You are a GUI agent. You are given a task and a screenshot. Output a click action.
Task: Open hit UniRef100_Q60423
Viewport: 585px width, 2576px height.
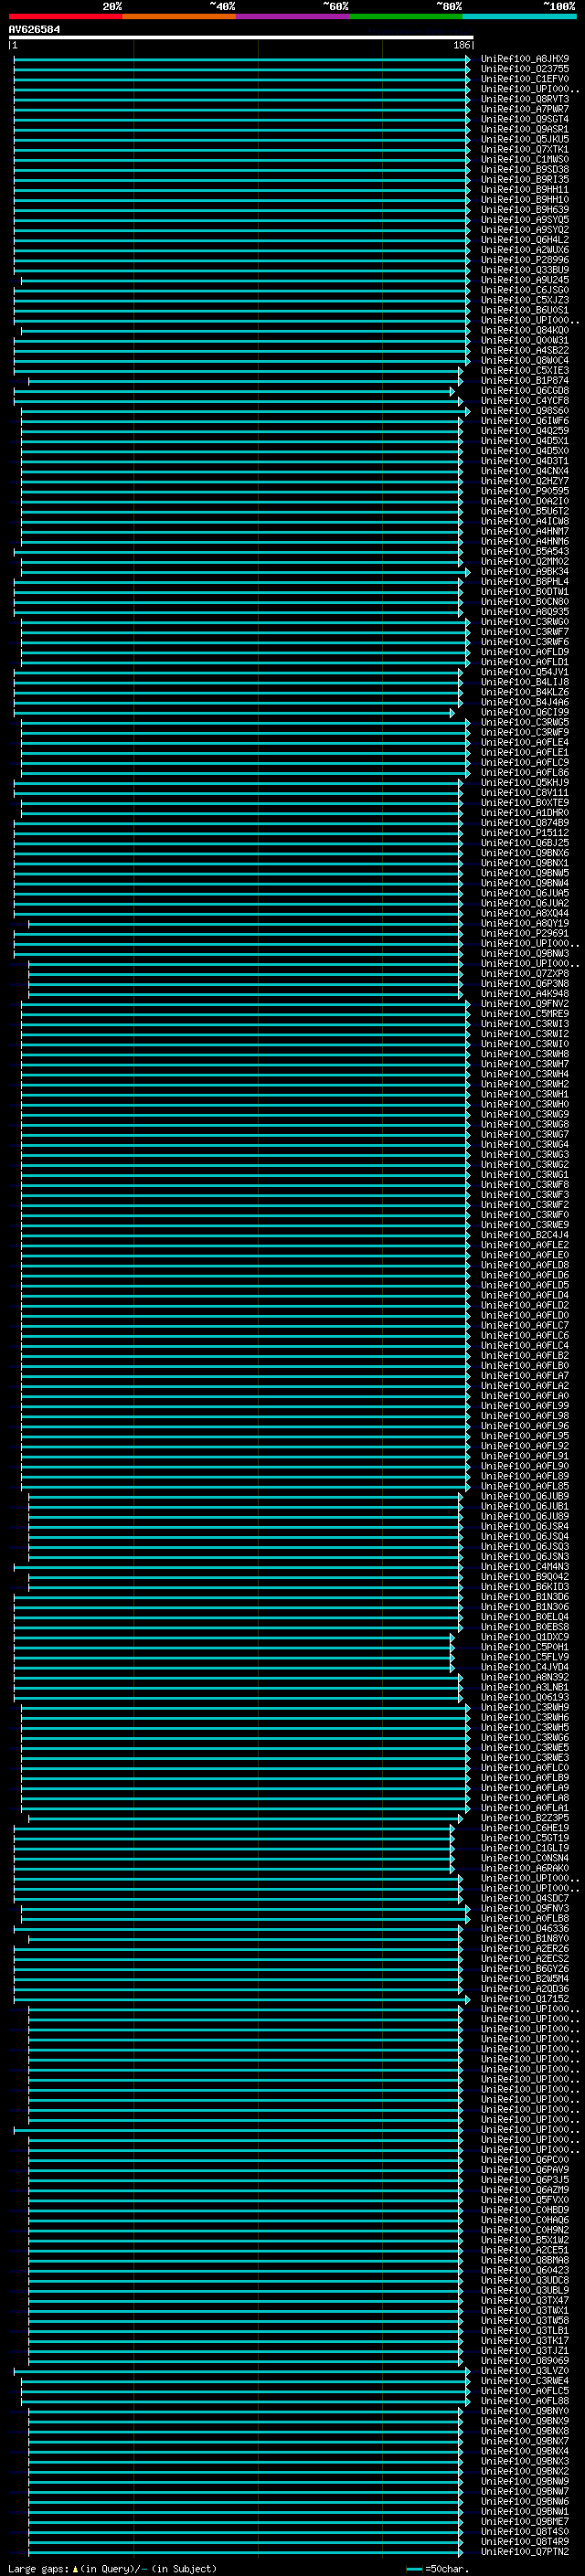[524, 2270]
